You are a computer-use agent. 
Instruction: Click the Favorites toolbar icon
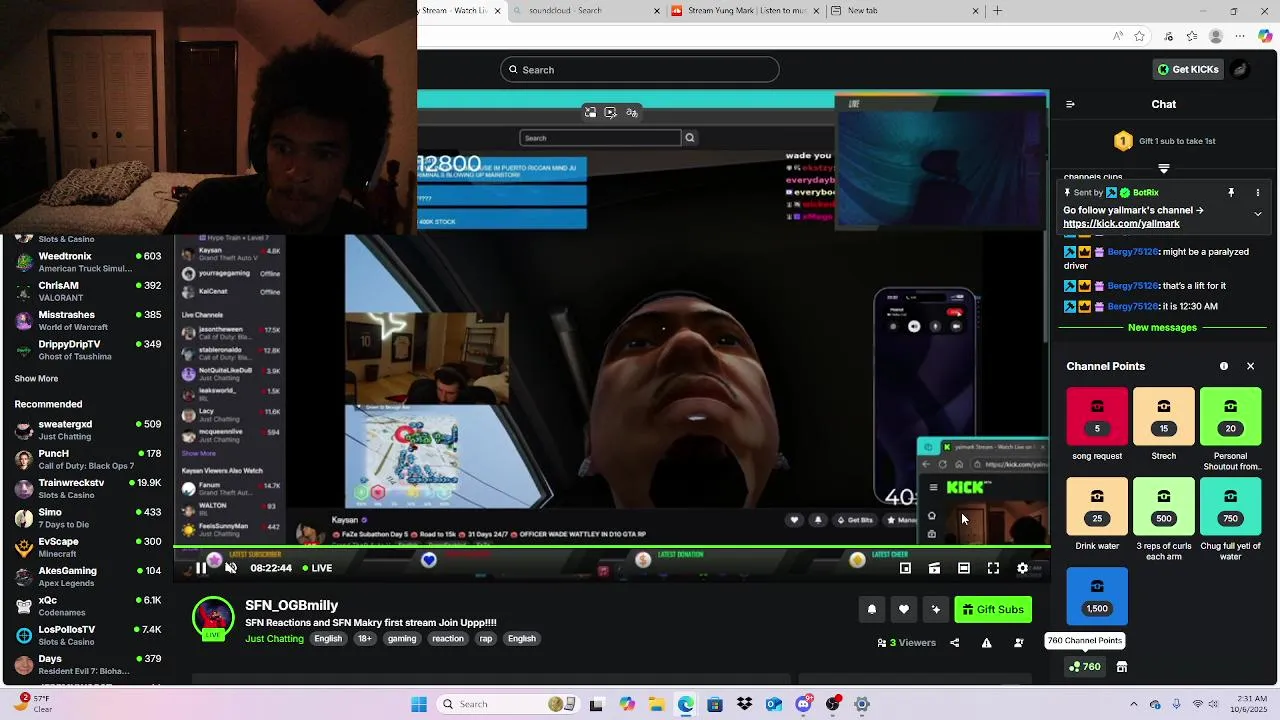pyautogui.click(x=1191, y=36)
